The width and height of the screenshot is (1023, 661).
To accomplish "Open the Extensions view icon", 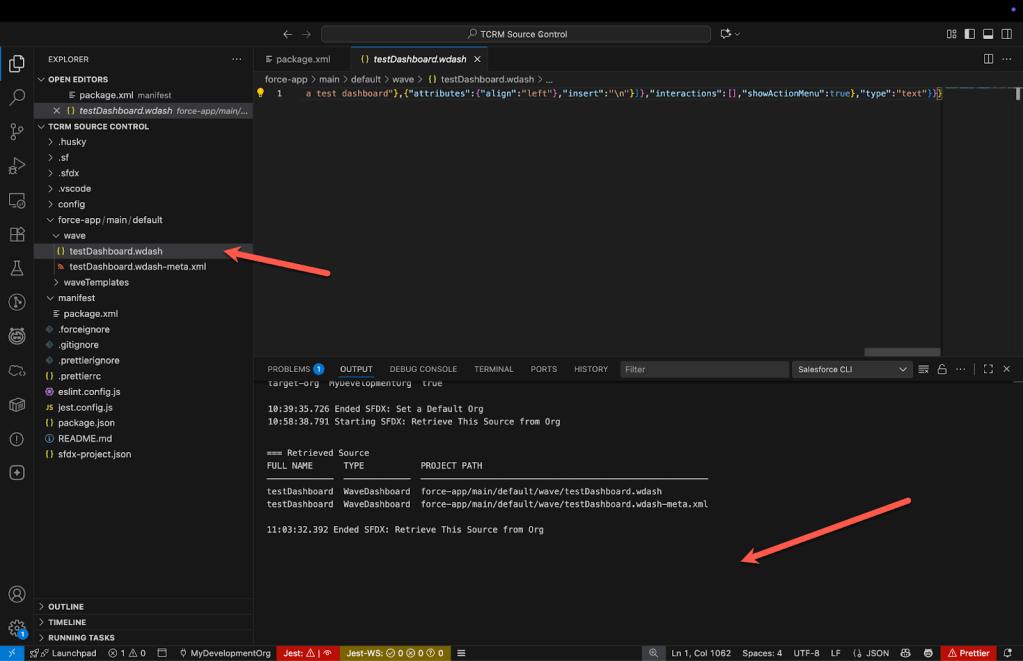I will click(17, 235).
